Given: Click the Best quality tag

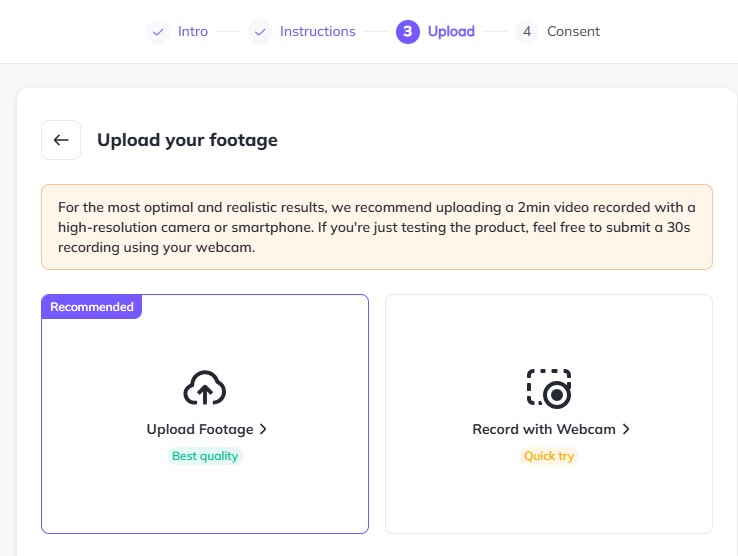Looking at the screenshot, I should [205, 456].
